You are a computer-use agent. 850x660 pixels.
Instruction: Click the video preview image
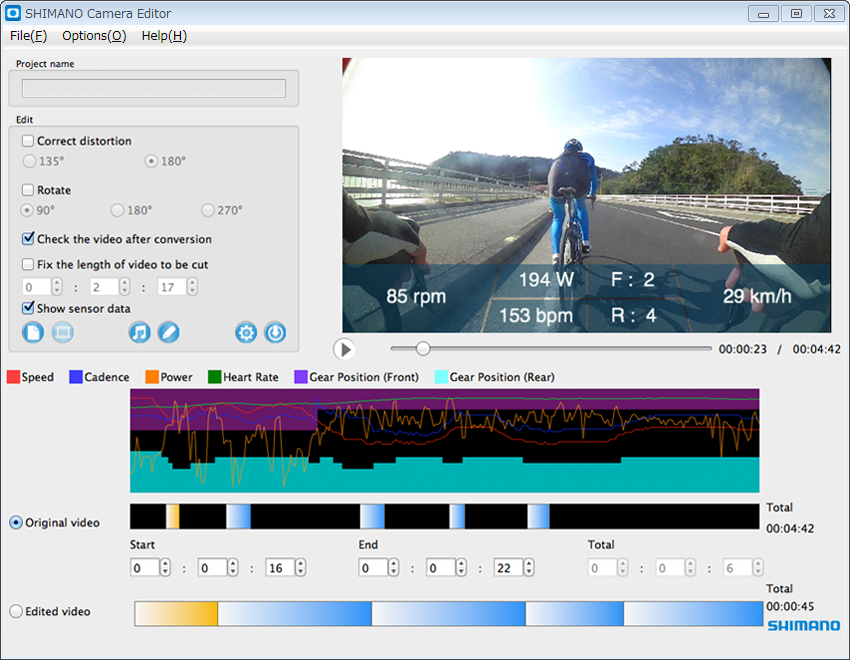tap(586, 195)
